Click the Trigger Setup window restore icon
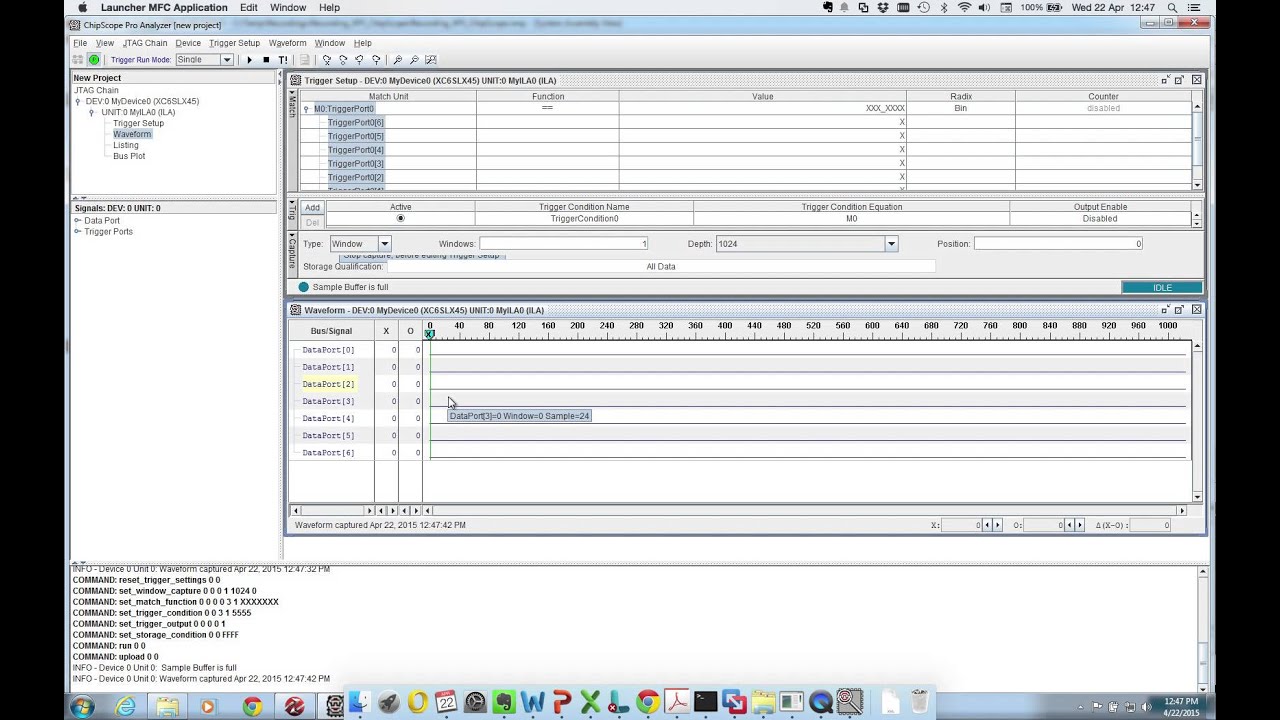1280x720 pixels. coord(1180,80)
